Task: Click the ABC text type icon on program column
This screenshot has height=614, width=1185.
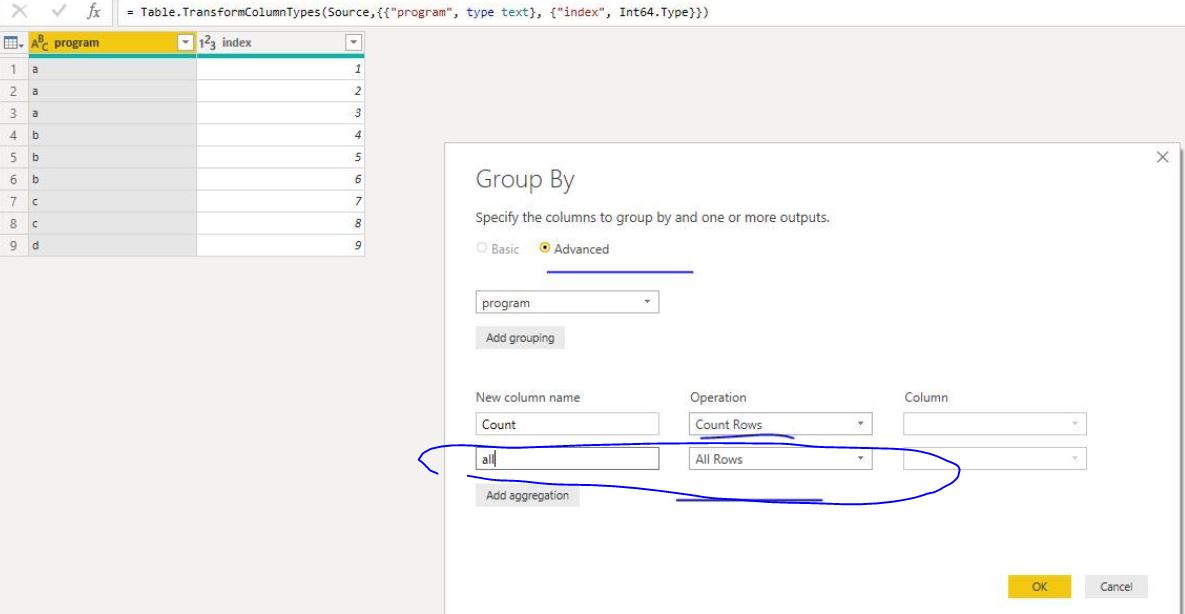Action: 40,43
